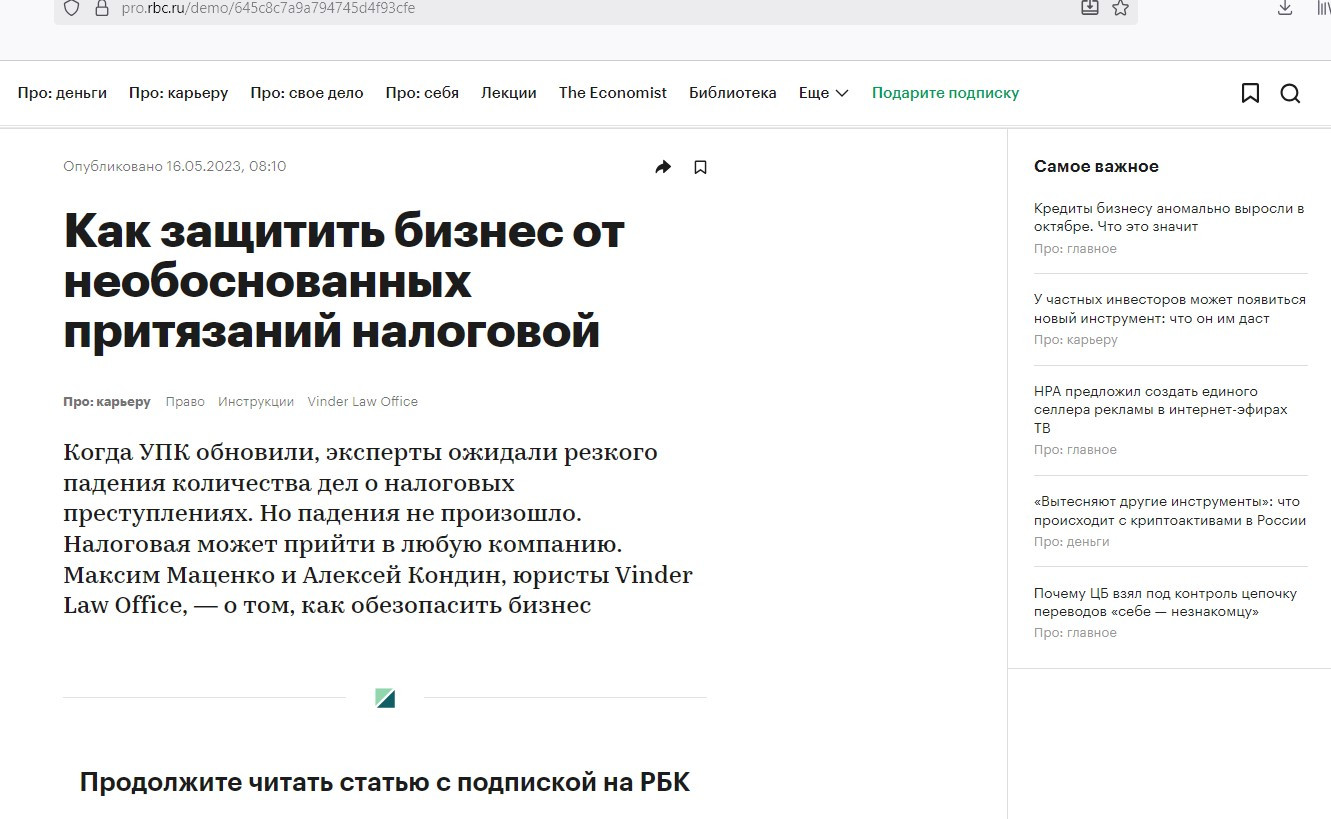The height and width of the screenshot is (819, 1331).
Task: Open the browser downloads arrow icon
Action: [x=1286, y=8]
